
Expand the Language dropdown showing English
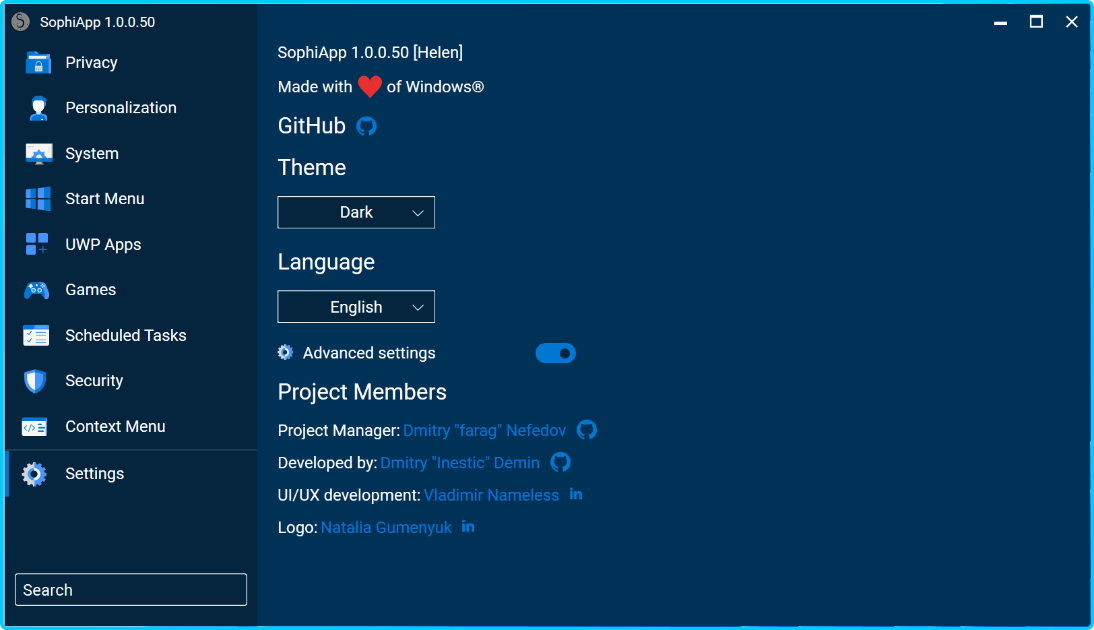tap(356, 307)
